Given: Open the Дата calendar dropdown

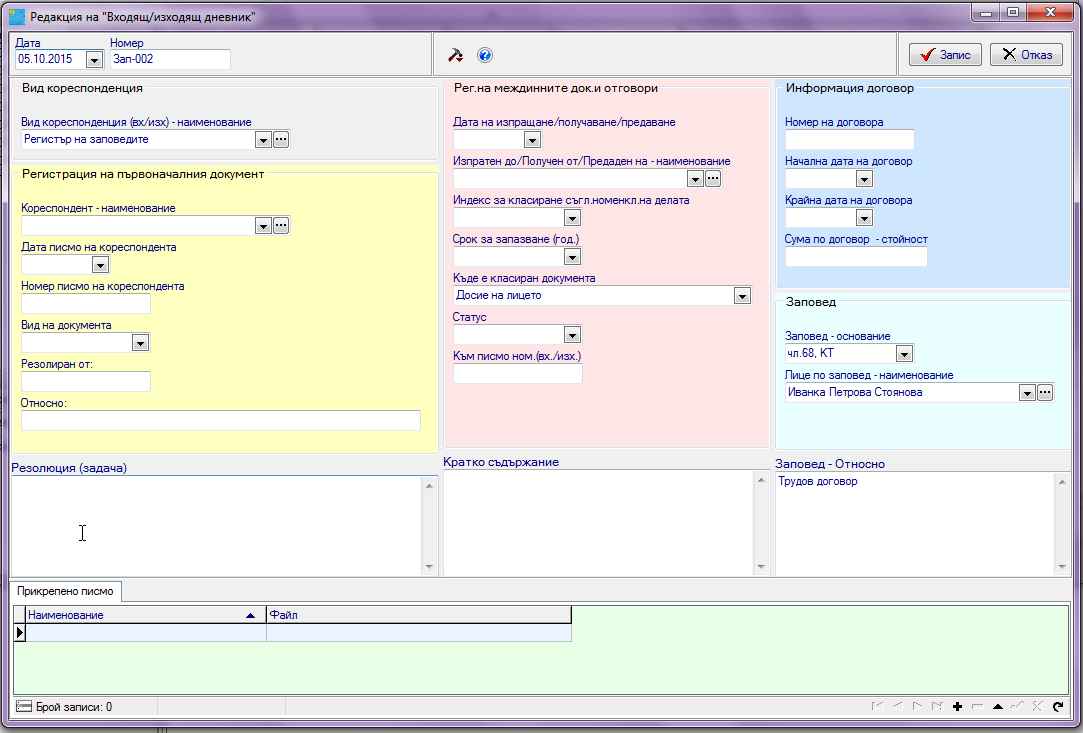Looking at the screenshot, I should pos(94,60).
